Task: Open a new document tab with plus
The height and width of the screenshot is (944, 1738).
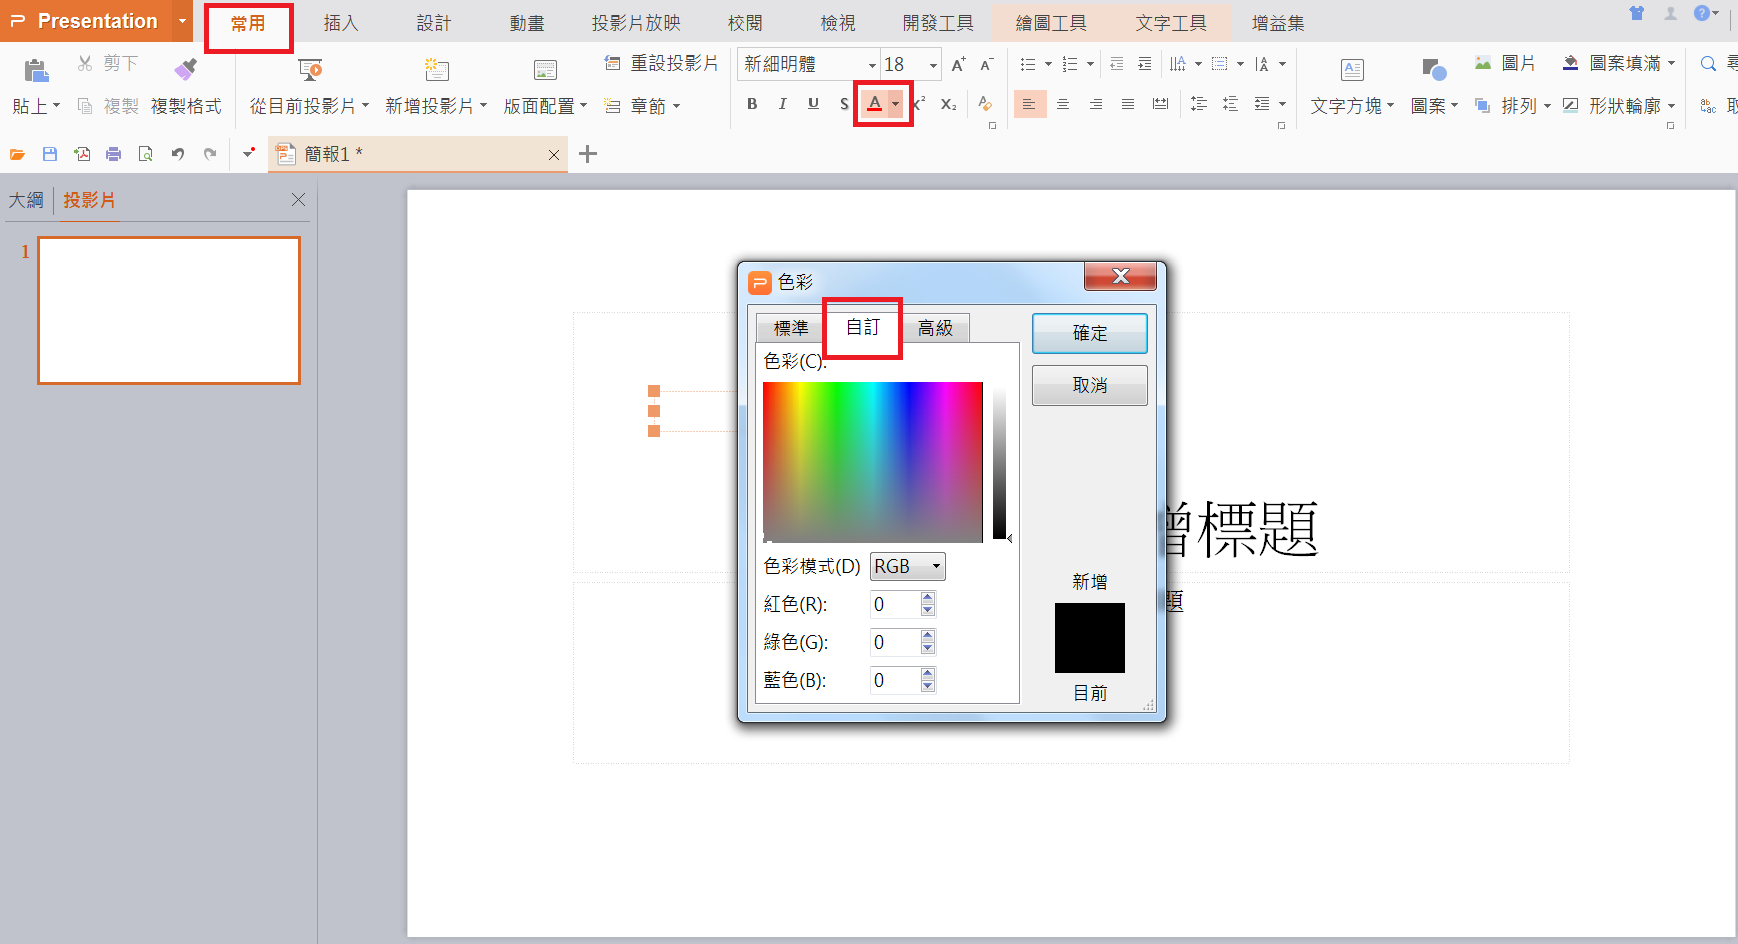Action: (x=588, y=154)
